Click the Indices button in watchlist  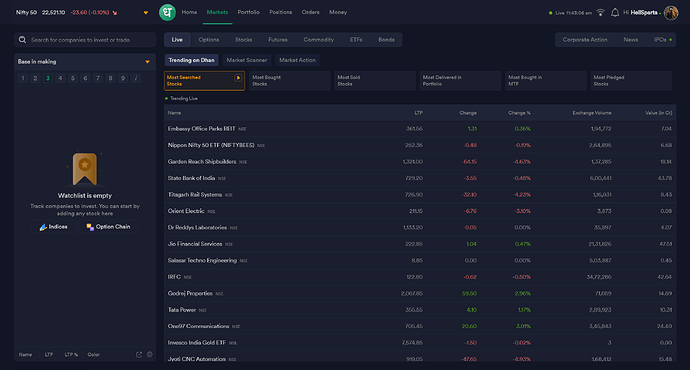pyautogui.click(x=54, y=227)
